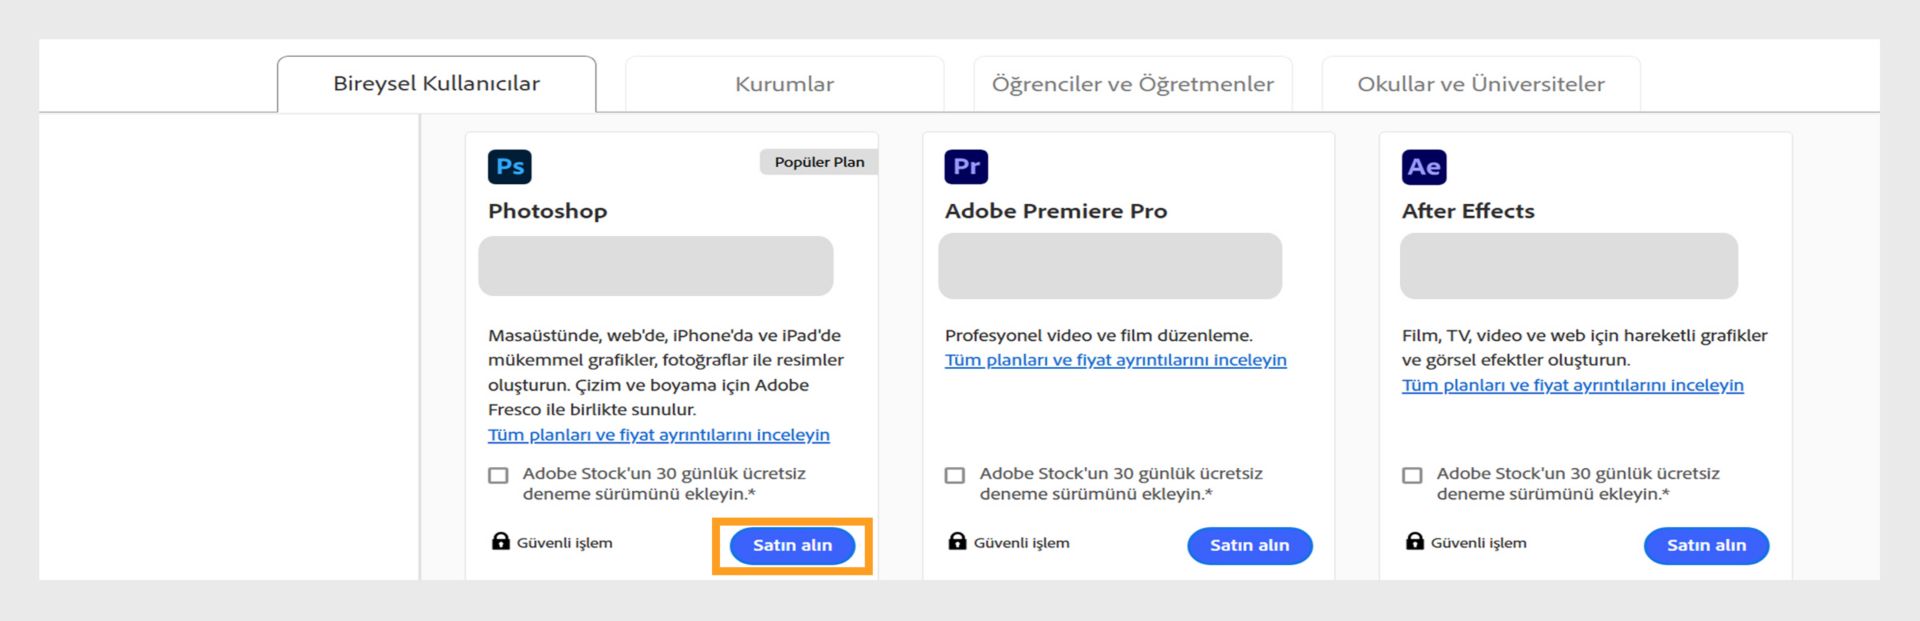This screenshot has height=621, width=1920.
Task: Click the Popüler Plan badge
Action: [x=818, y=162]
